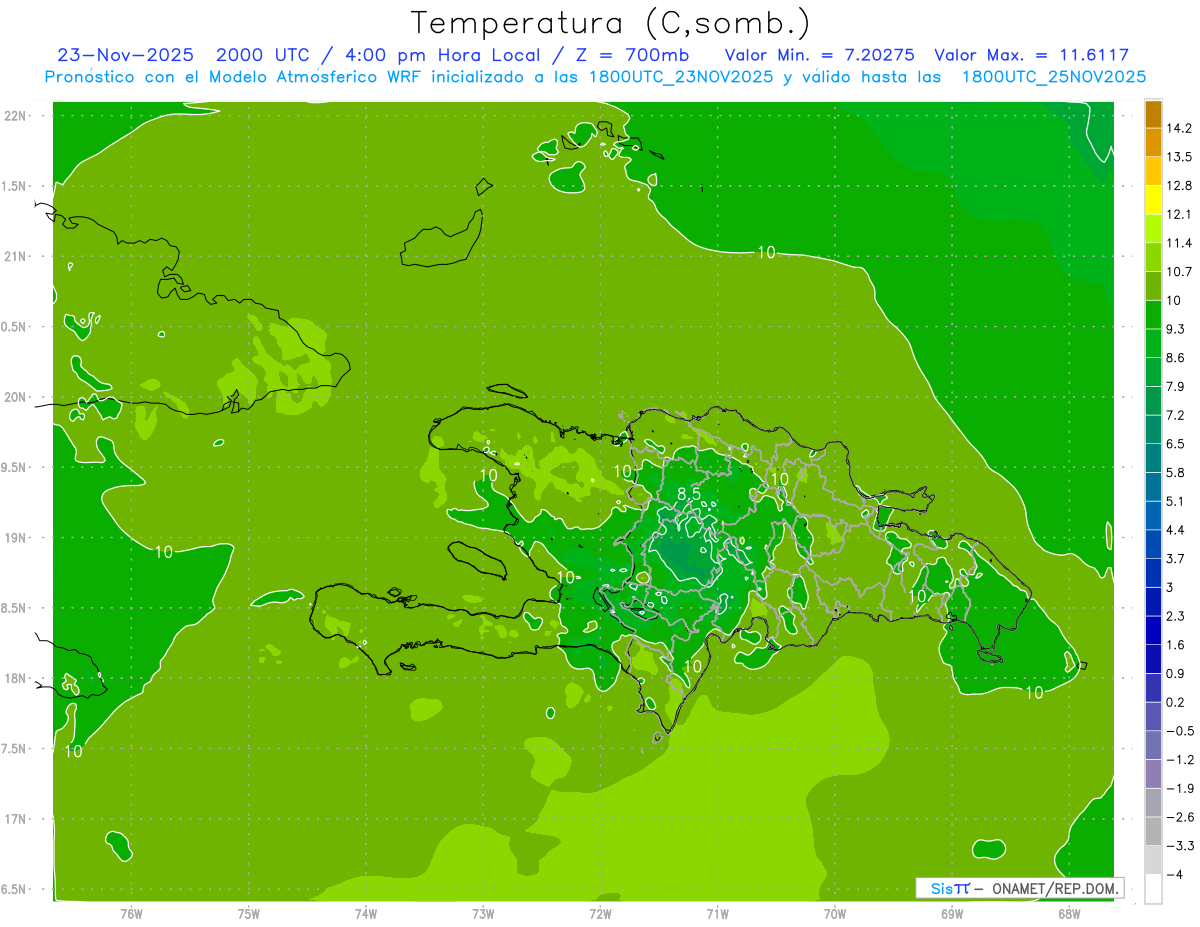The width and height of the screenshot is (1200, 927).
Task: Pick the purple swatch between -1.2 and -1.9
Action: coord(1153,773)
